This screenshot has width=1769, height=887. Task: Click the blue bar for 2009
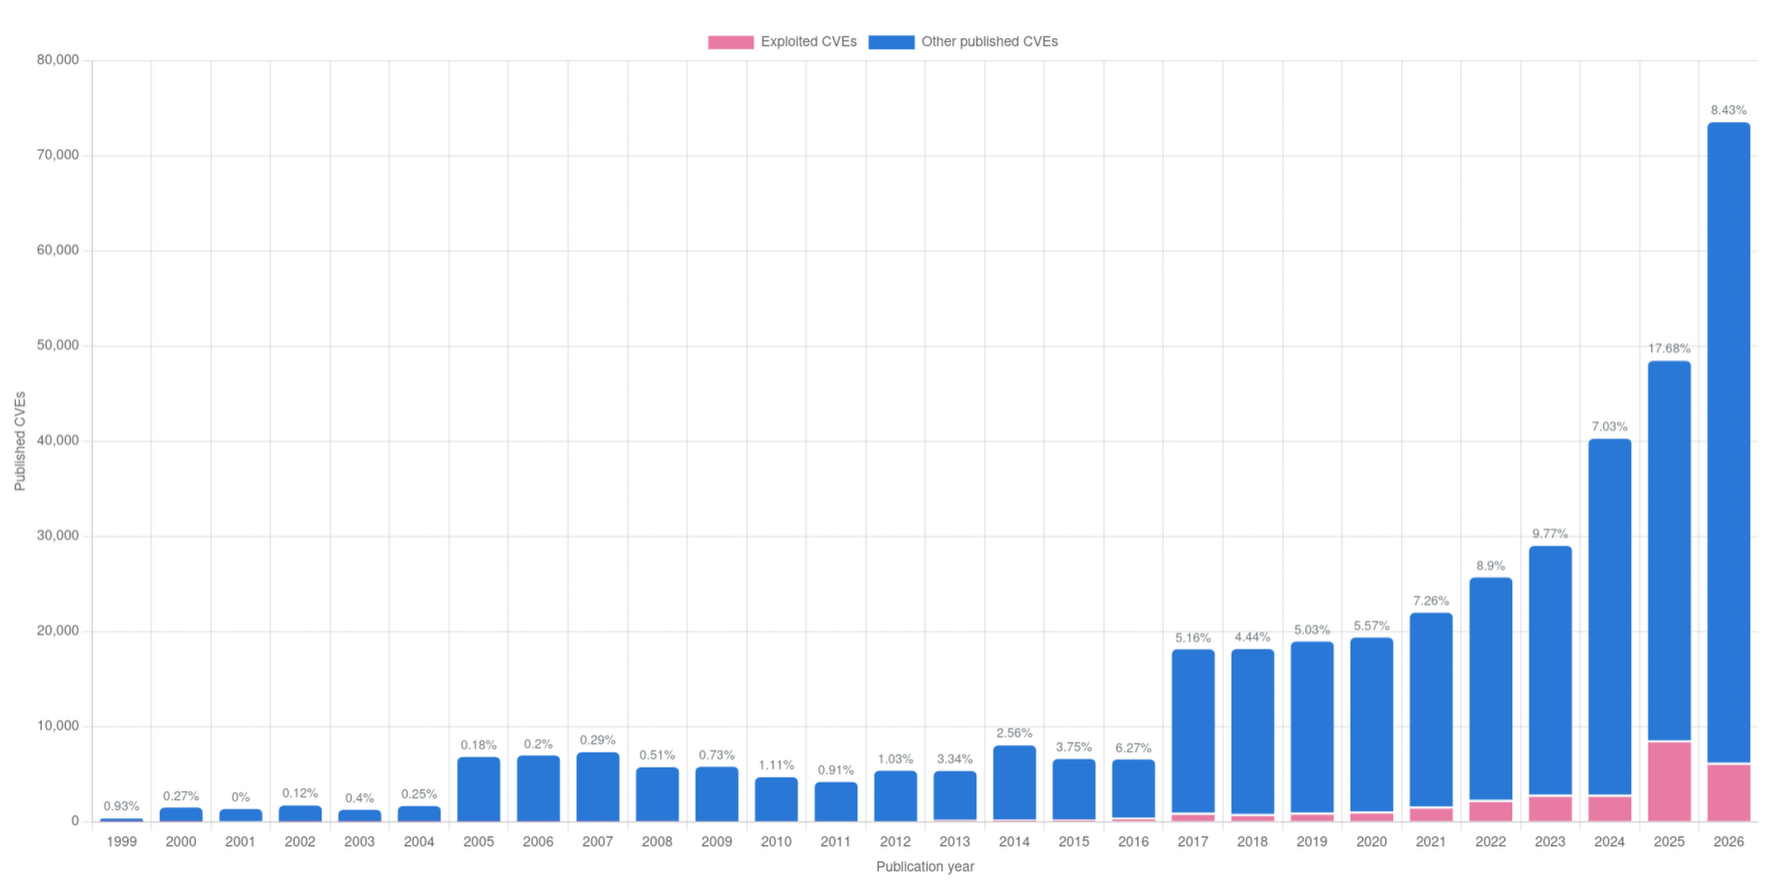pyautogui.click(x=717, y=794)
